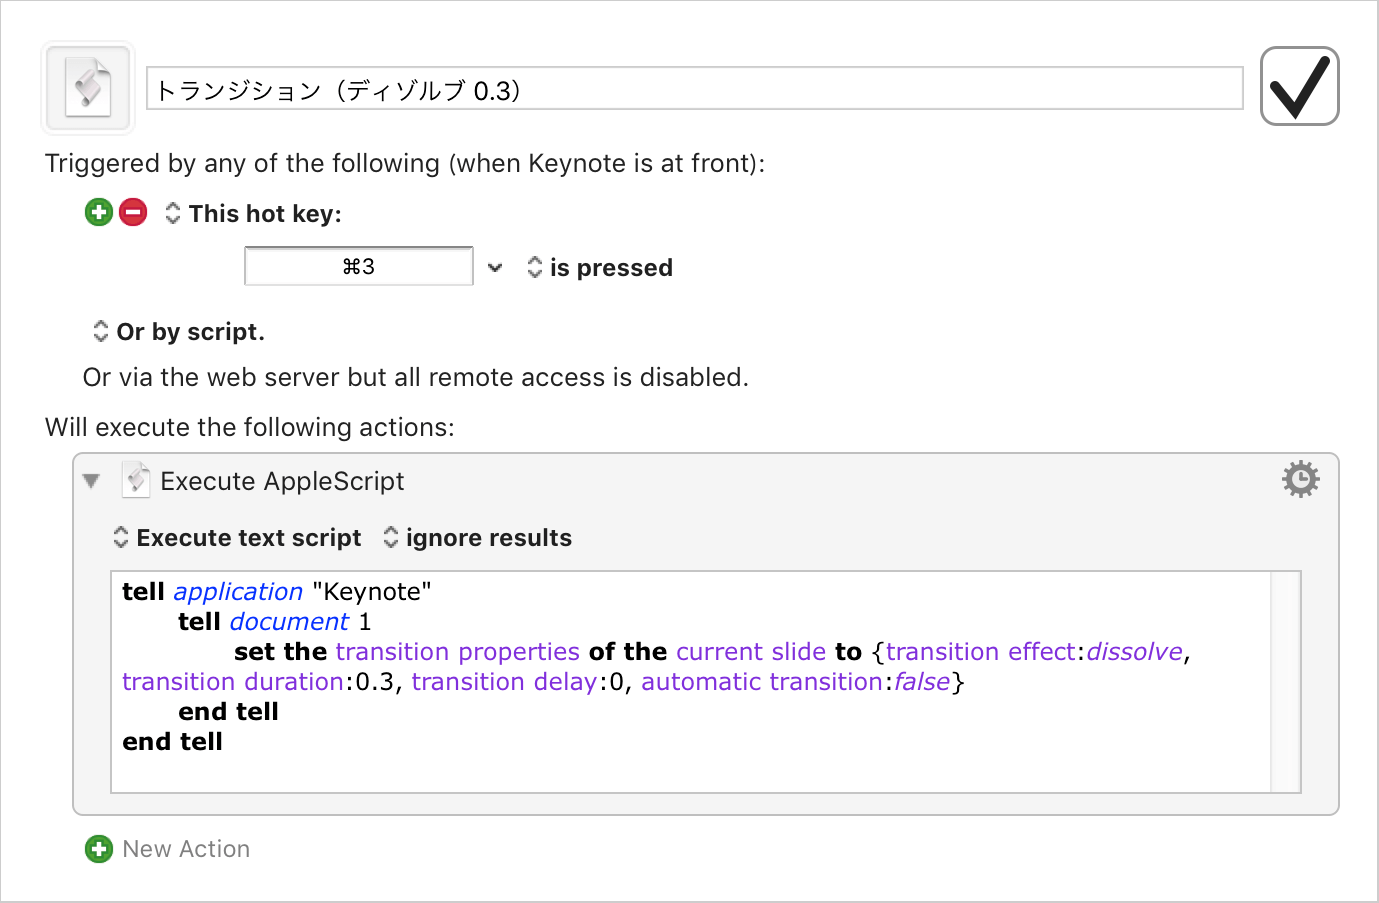Click the script editor vertical scrollbar

pyautogui.click(x=1285, y=682)
